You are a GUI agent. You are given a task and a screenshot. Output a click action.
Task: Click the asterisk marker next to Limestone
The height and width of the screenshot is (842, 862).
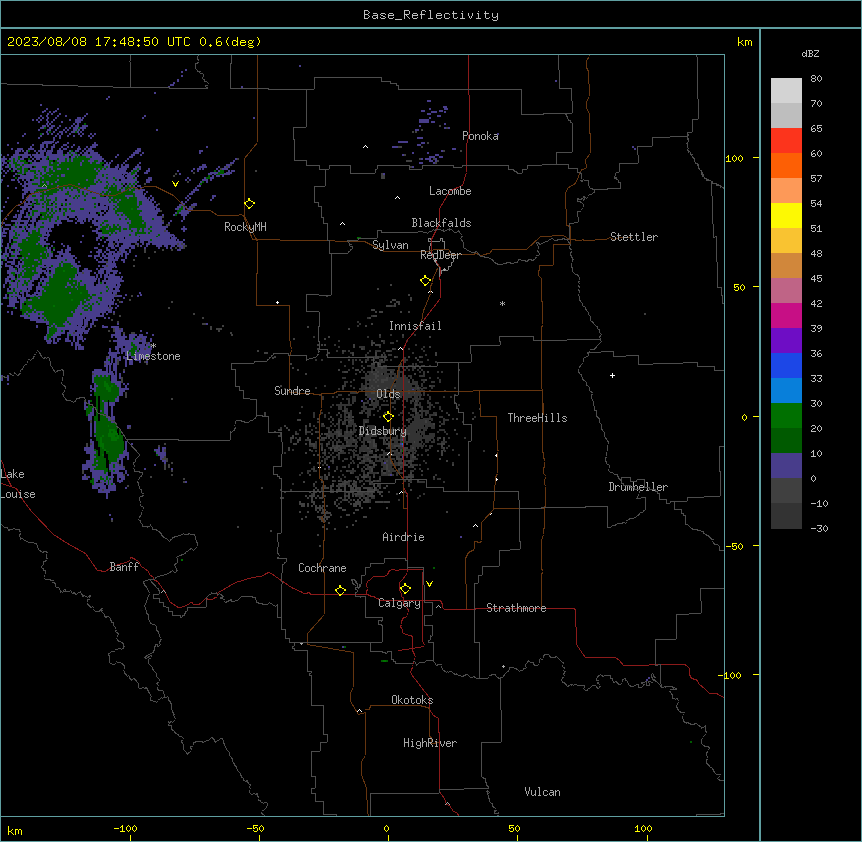[153, 346]
